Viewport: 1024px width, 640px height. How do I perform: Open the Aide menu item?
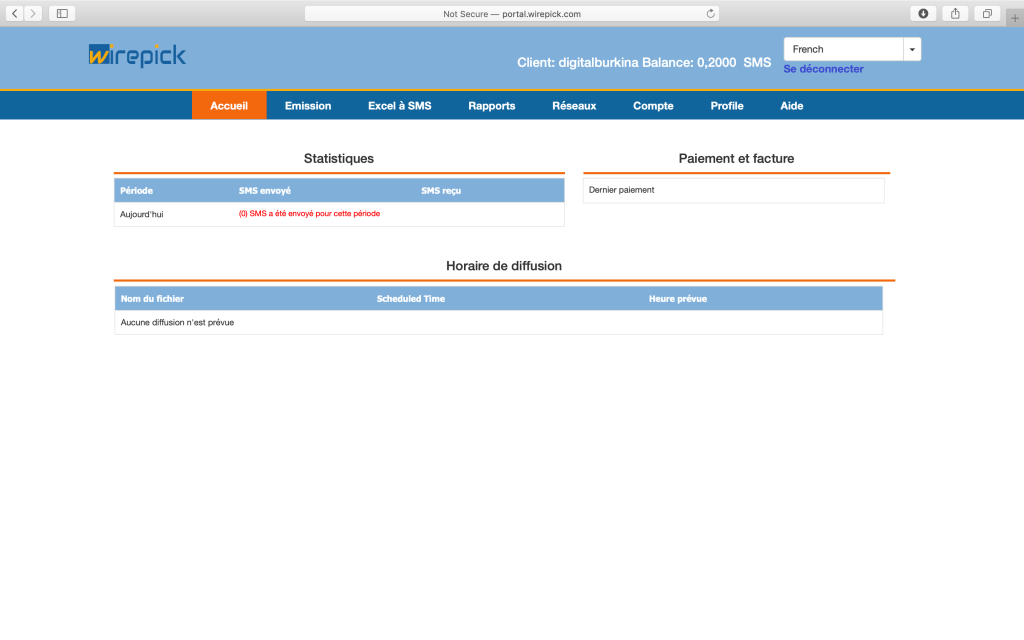click(x=791, y=106)
